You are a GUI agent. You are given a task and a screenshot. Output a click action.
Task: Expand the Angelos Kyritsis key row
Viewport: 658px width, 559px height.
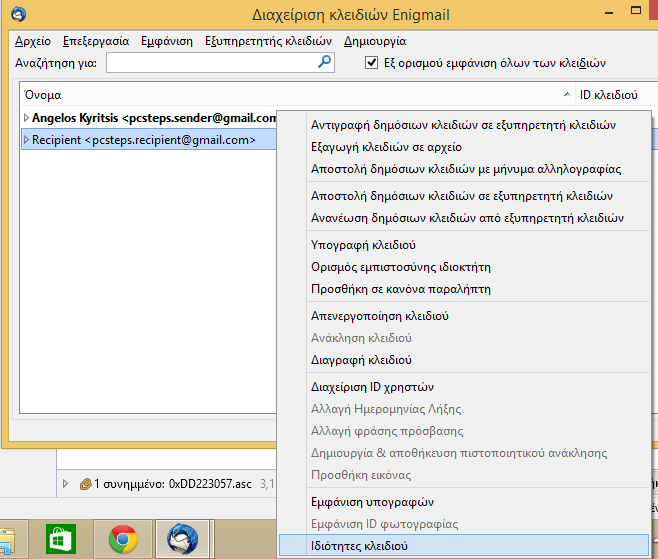[26, 118]
